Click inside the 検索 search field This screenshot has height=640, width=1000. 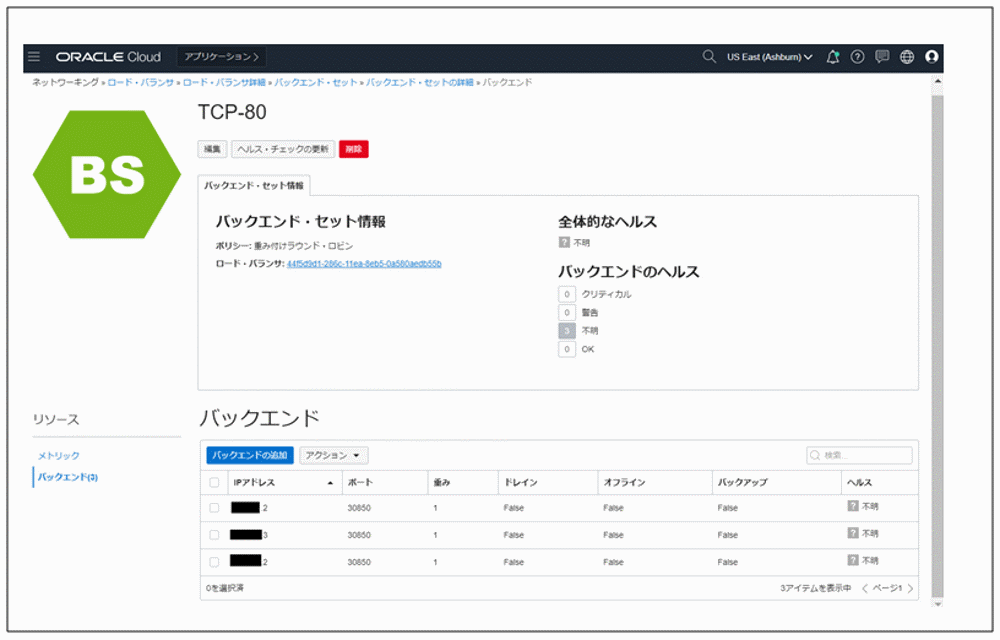tap(860, 455)
